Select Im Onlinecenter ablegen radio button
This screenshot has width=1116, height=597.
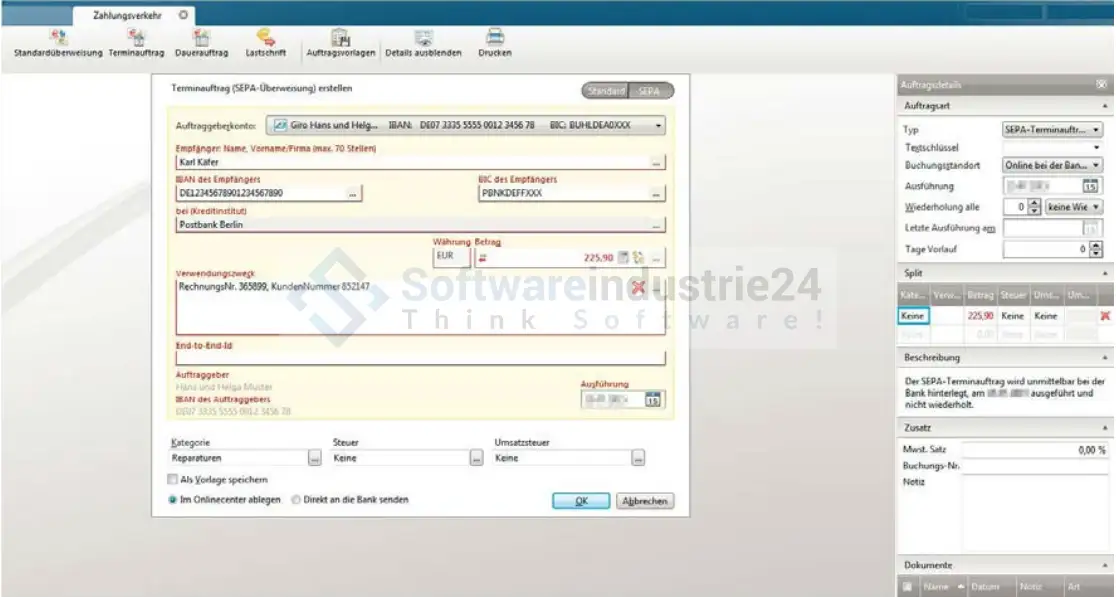click(173, 499)
